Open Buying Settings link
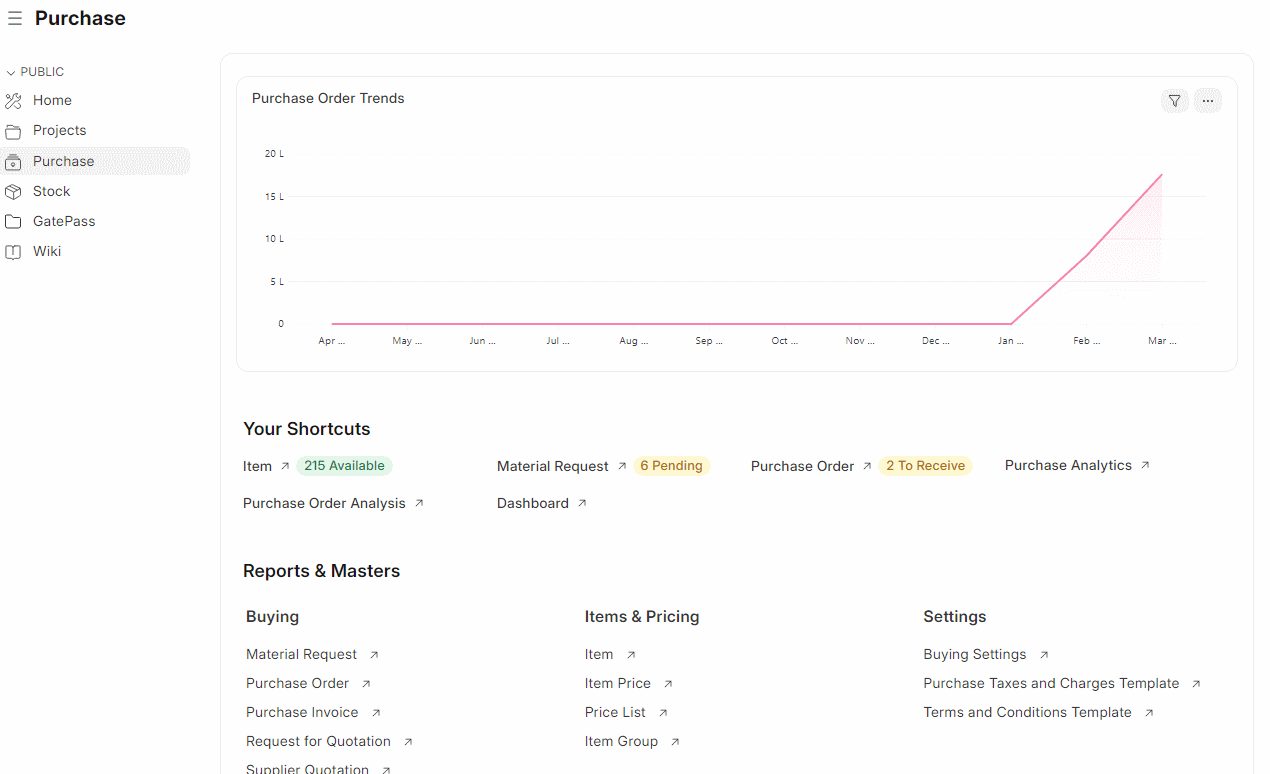The image size is (1270, 774). [974, 654]
